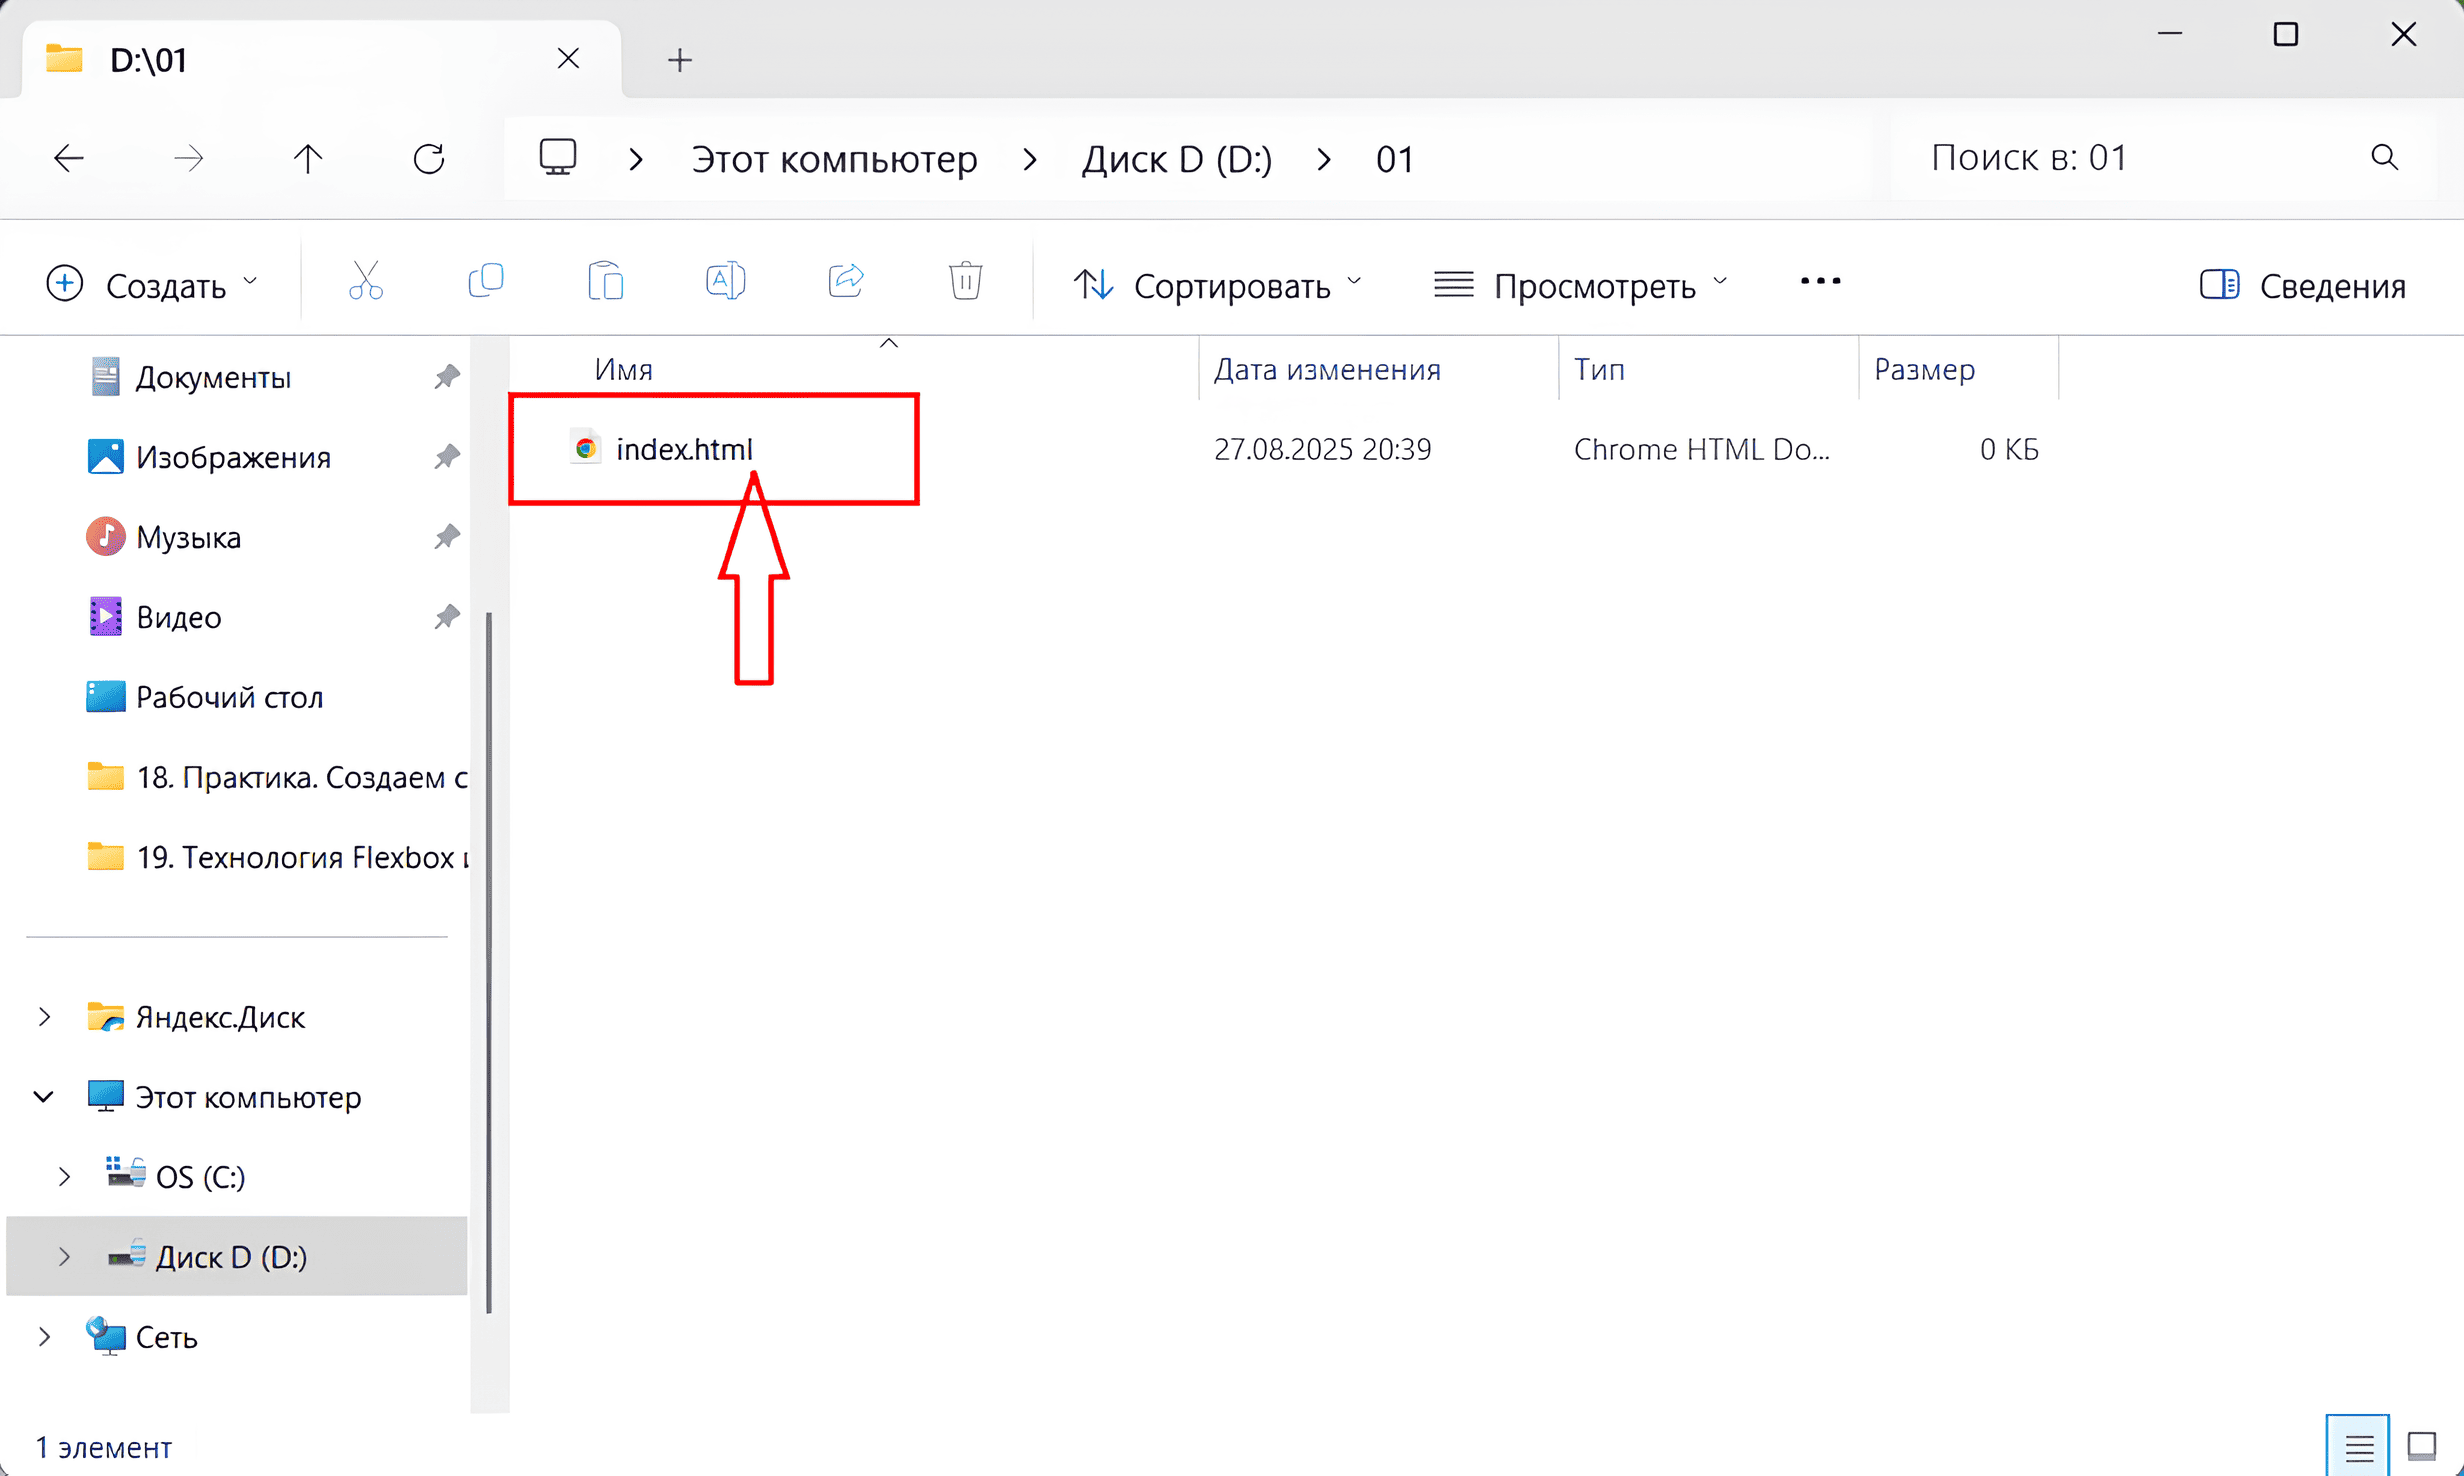Screen dimensions: 2464x1476
Task: Collapse the Этот компьютер tree node
Action: tap(44, 1097)
